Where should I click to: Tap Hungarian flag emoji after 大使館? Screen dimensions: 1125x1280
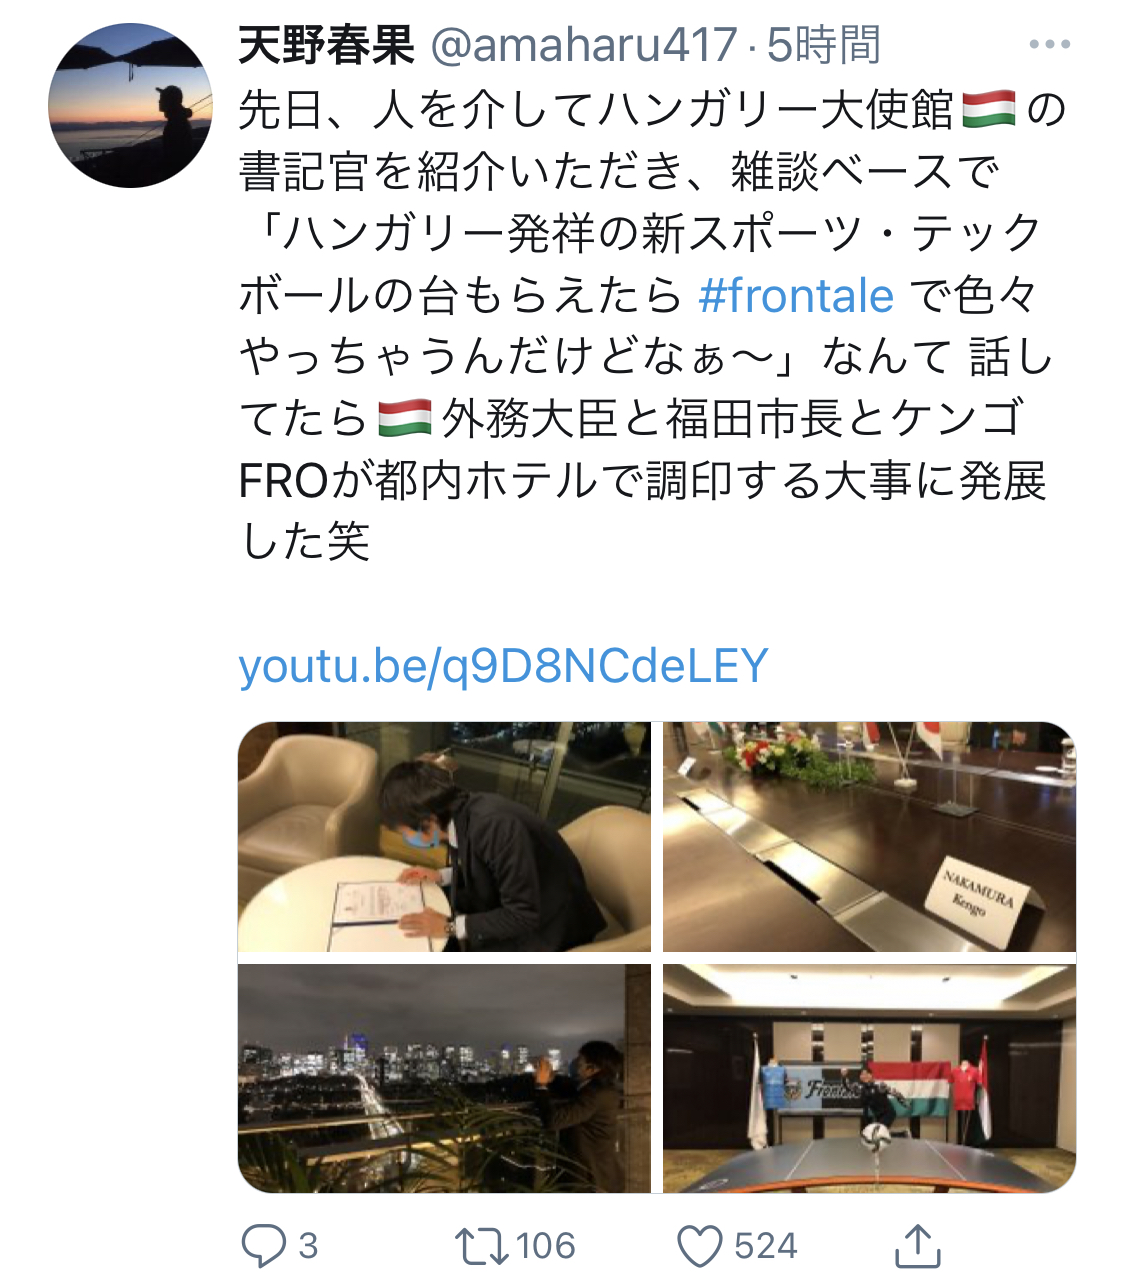pos(989,109)
